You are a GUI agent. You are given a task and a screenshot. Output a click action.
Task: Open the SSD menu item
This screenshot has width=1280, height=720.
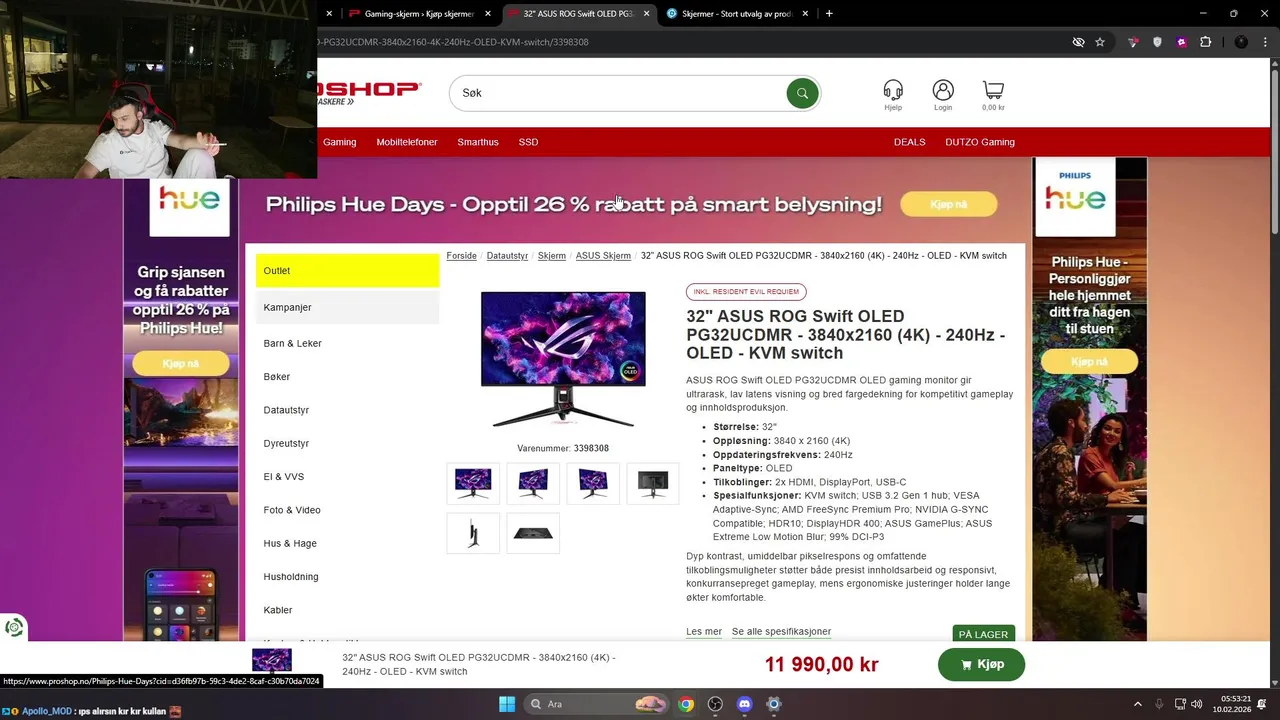528,142
